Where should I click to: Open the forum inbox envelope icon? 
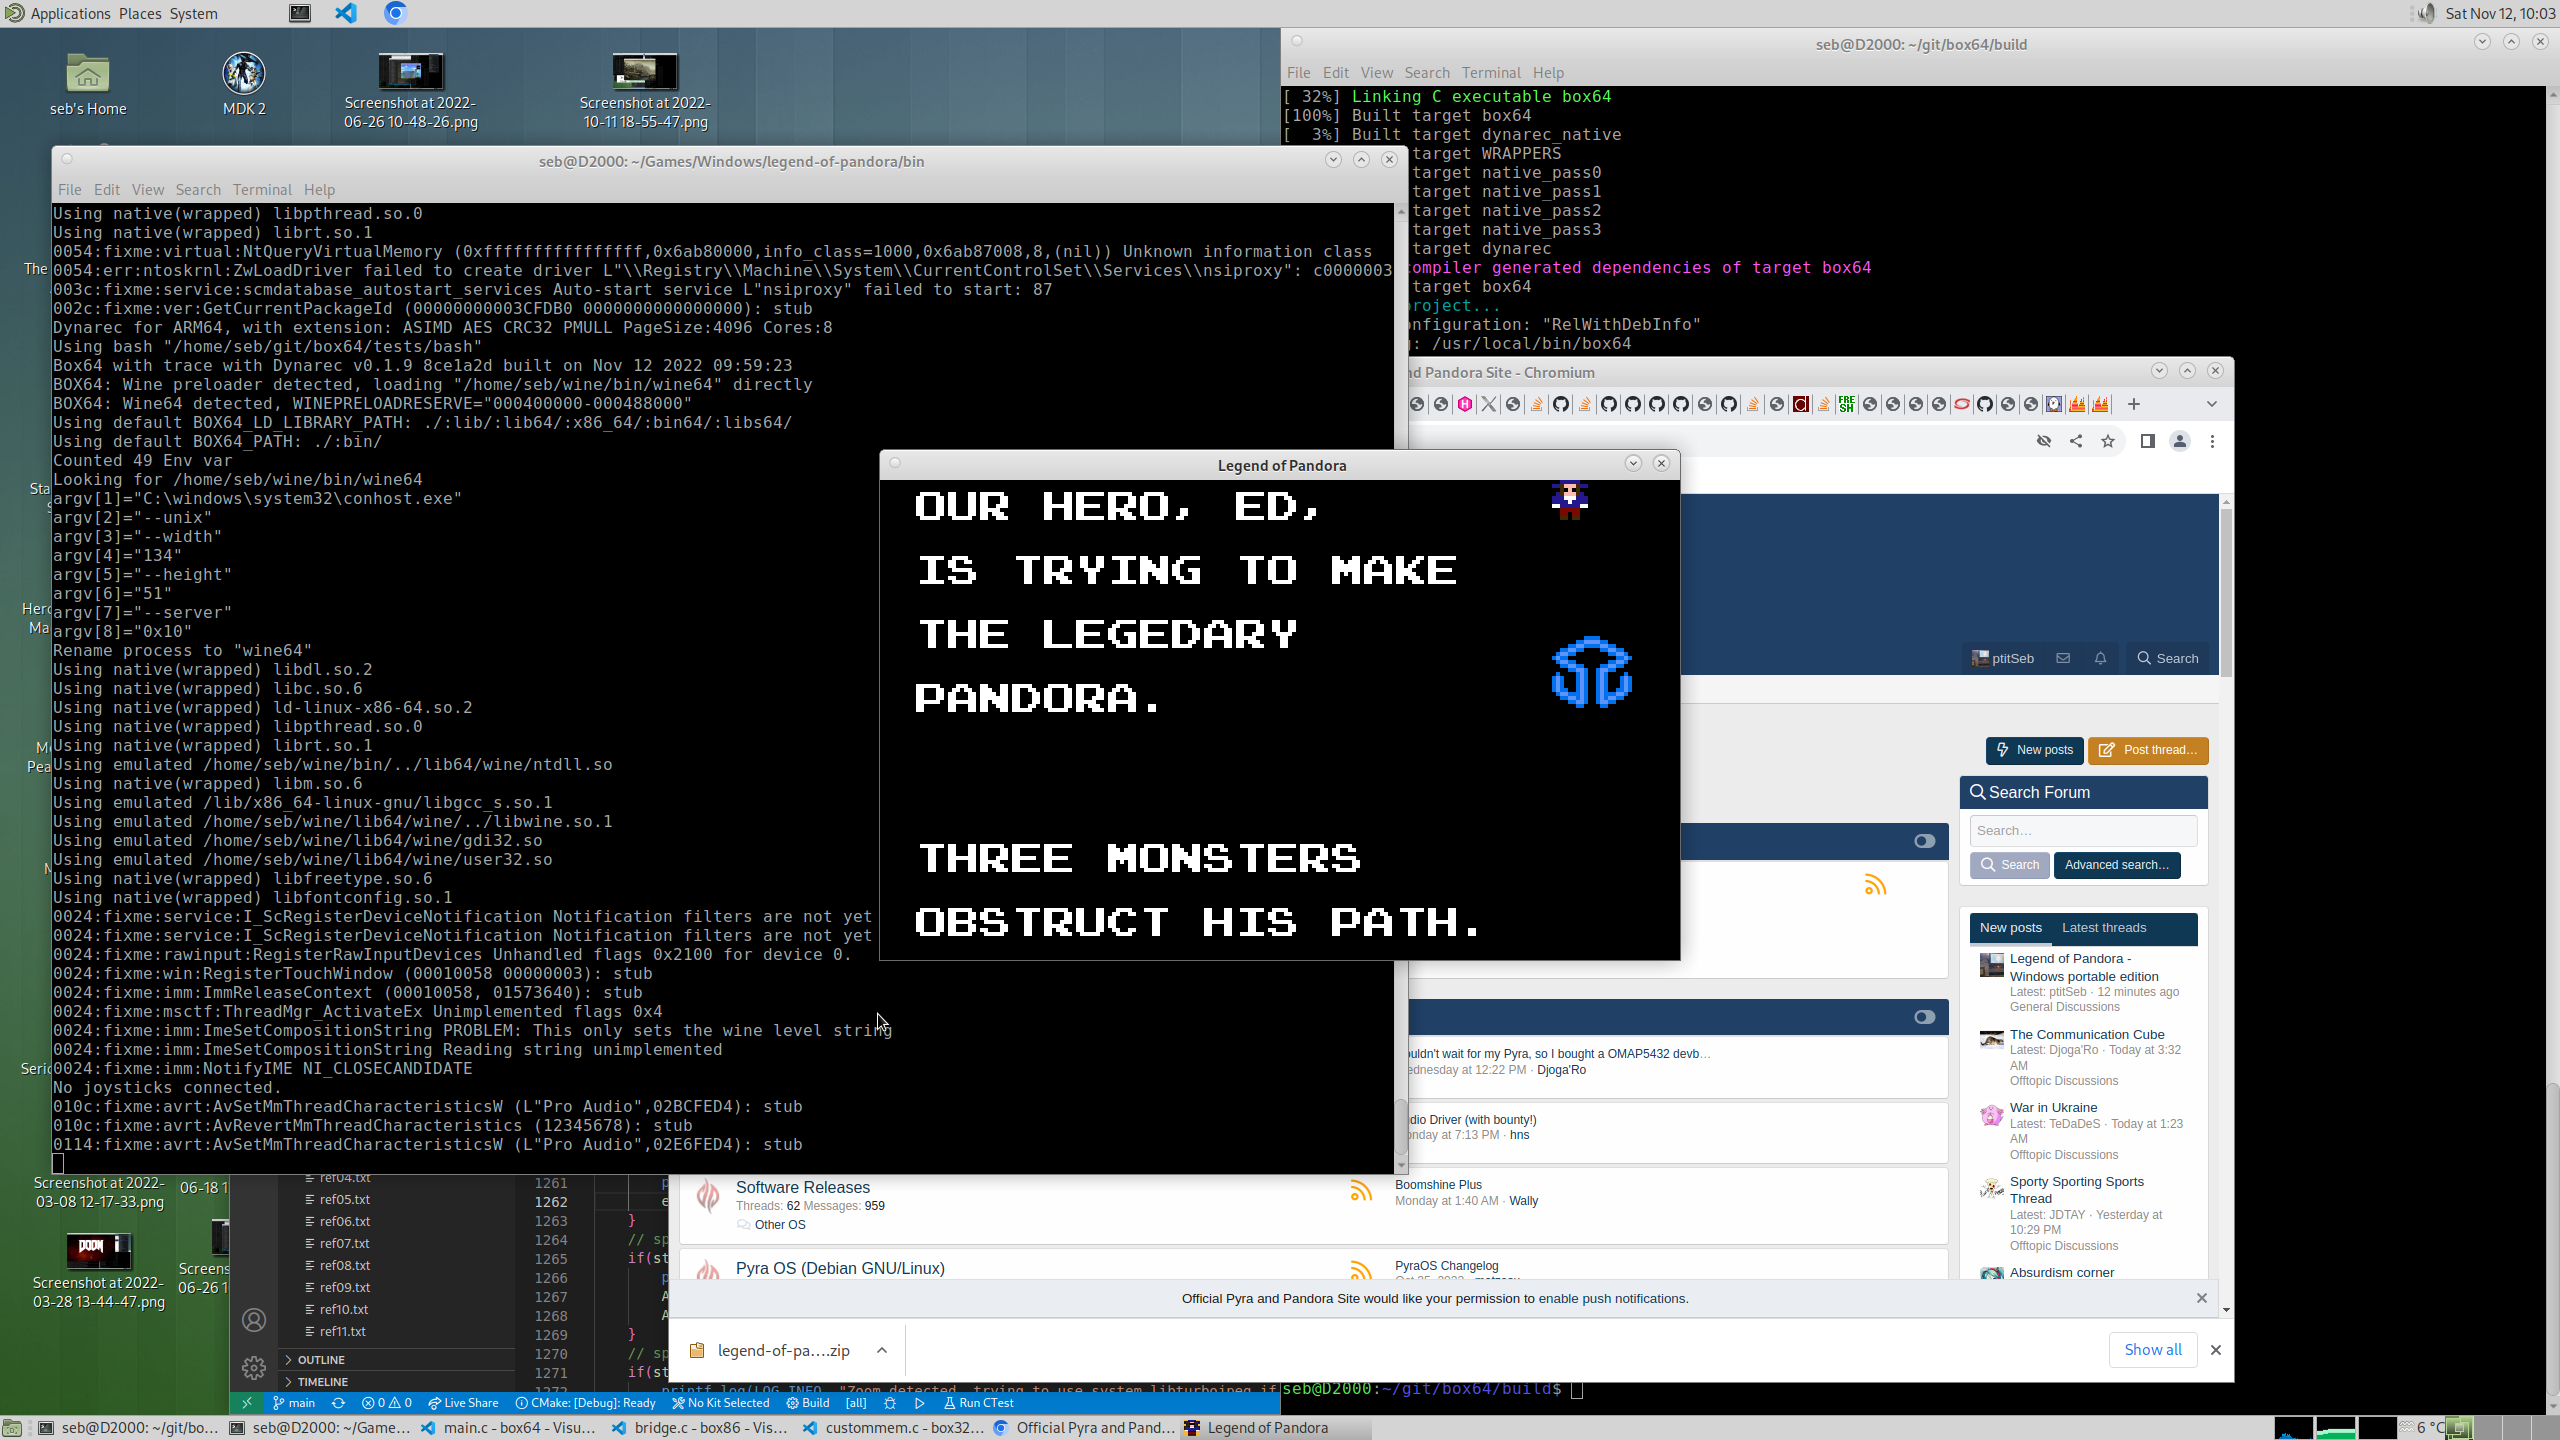2063,658
